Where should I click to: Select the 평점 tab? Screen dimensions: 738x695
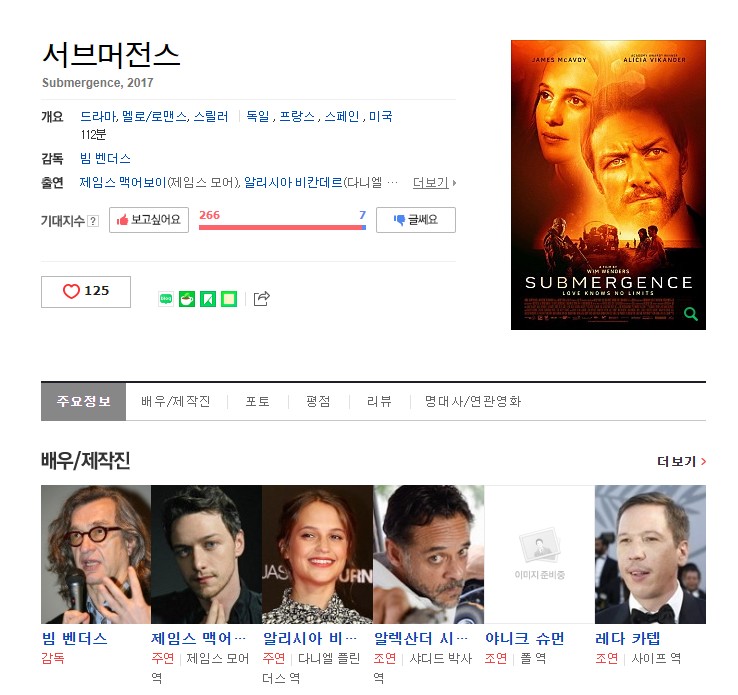pyautogui.click(x=318, y=401)
